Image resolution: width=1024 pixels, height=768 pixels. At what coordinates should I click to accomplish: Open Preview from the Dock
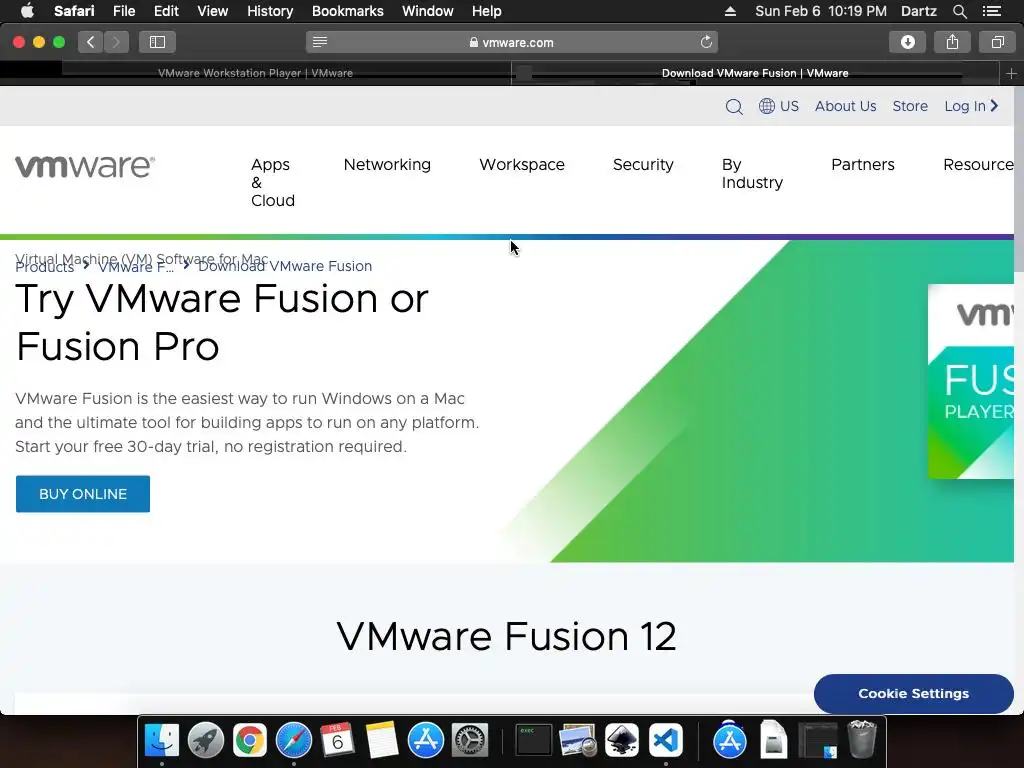pyautogui.click(x=578, y=741)
